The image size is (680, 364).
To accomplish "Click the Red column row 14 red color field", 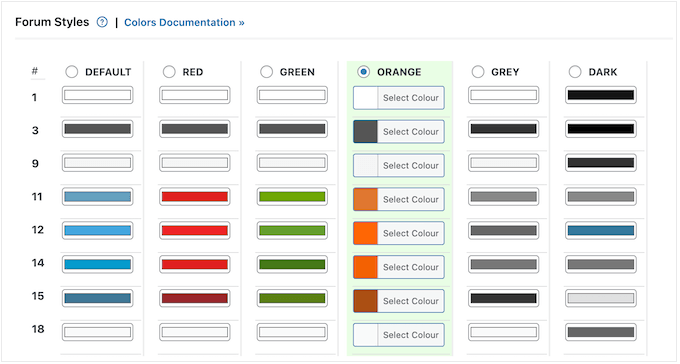I will [195, 264].
